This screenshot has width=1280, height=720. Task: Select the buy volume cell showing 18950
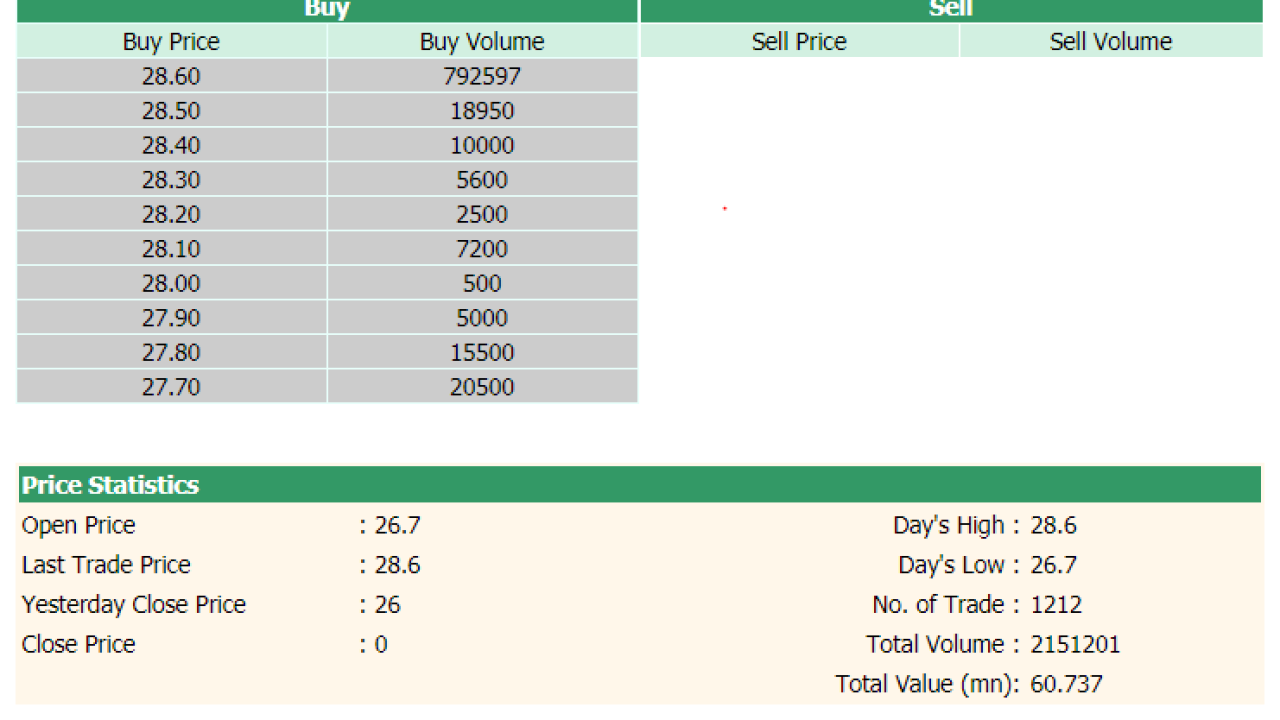coord(482,111)
